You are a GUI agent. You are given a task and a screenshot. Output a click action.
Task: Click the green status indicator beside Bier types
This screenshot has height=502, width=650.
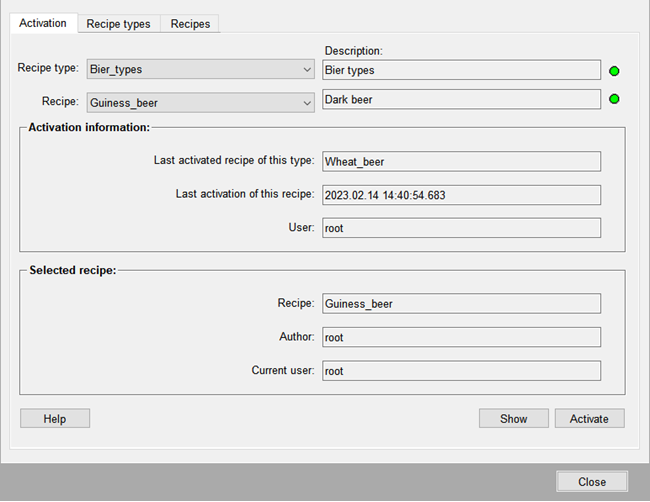click(614, 71)
